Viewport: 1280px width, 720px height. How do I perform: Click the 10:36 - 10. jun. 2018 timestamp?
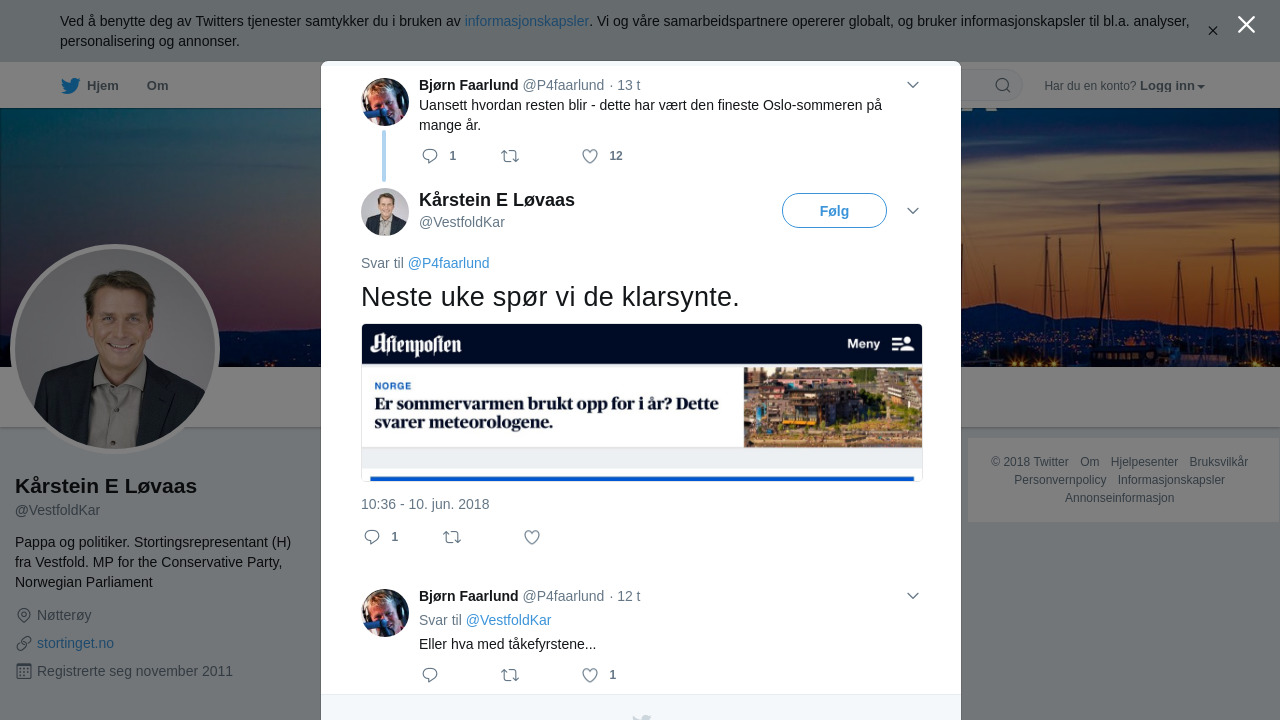[x=425, y=504]
